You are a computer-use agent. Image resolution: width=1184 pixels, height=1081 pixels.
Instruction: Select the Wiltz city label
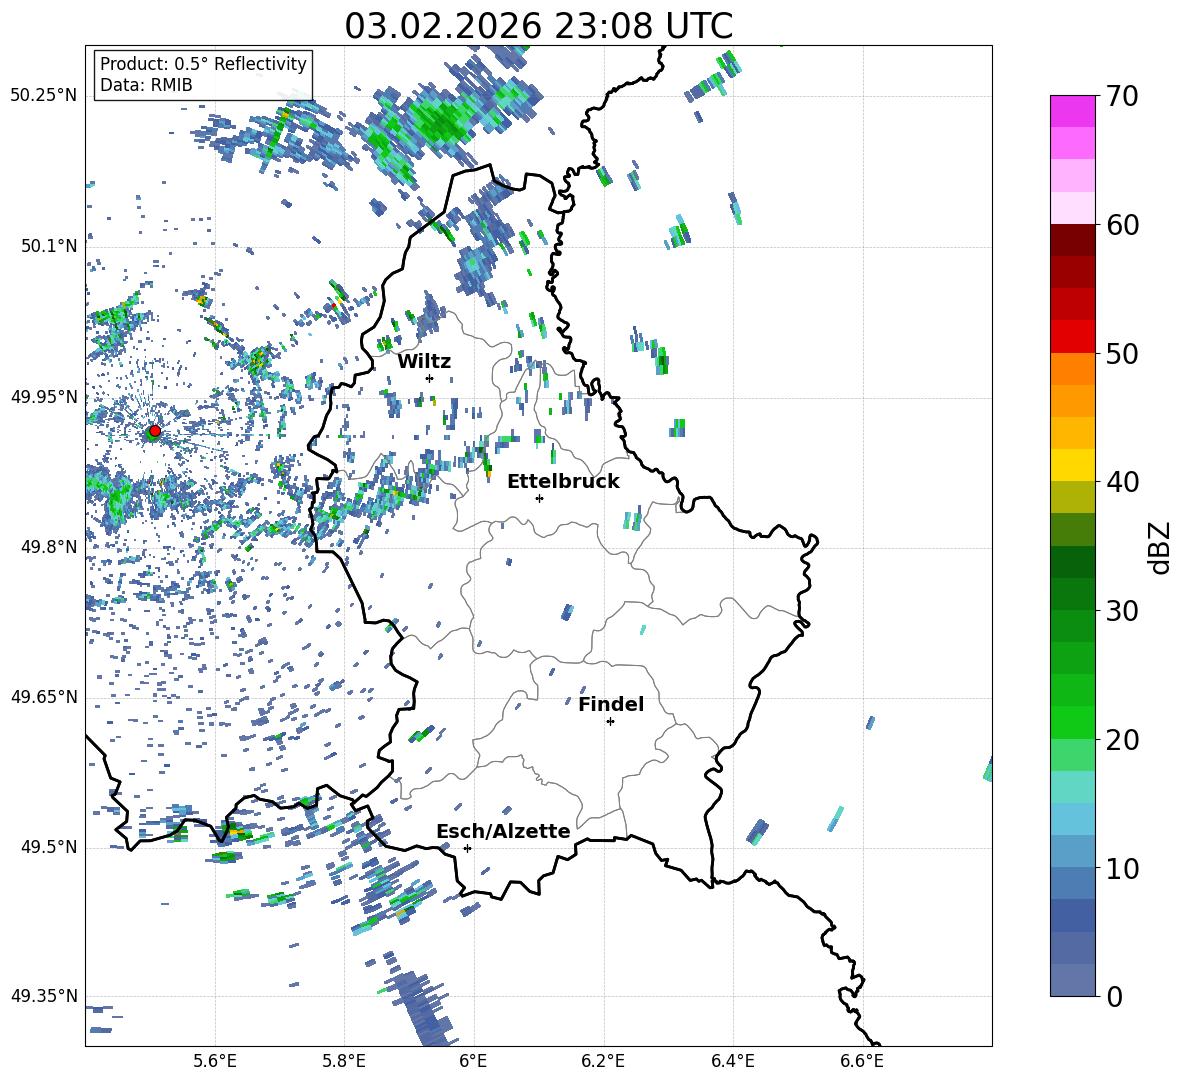point(424,362)
